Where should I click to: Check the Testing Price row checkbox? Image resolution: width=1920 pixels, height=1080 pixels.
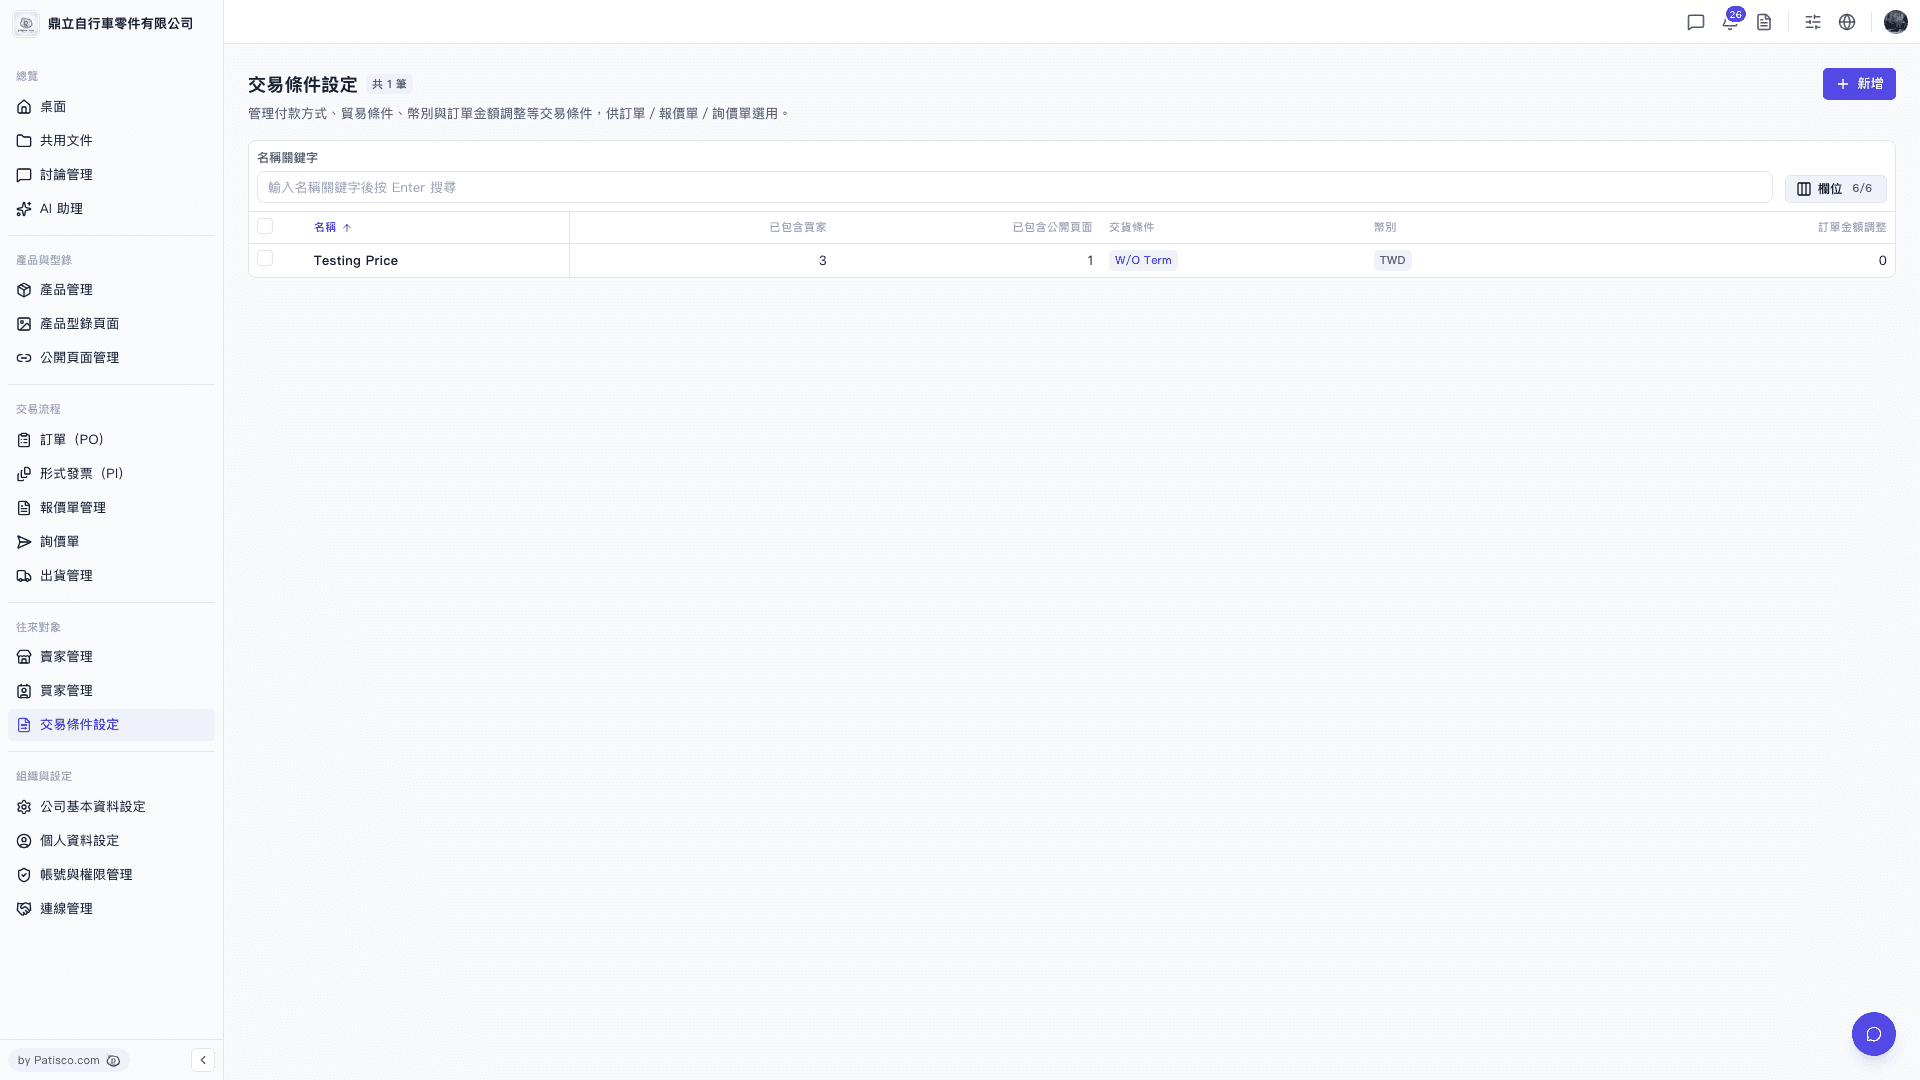tap(265, 259)
